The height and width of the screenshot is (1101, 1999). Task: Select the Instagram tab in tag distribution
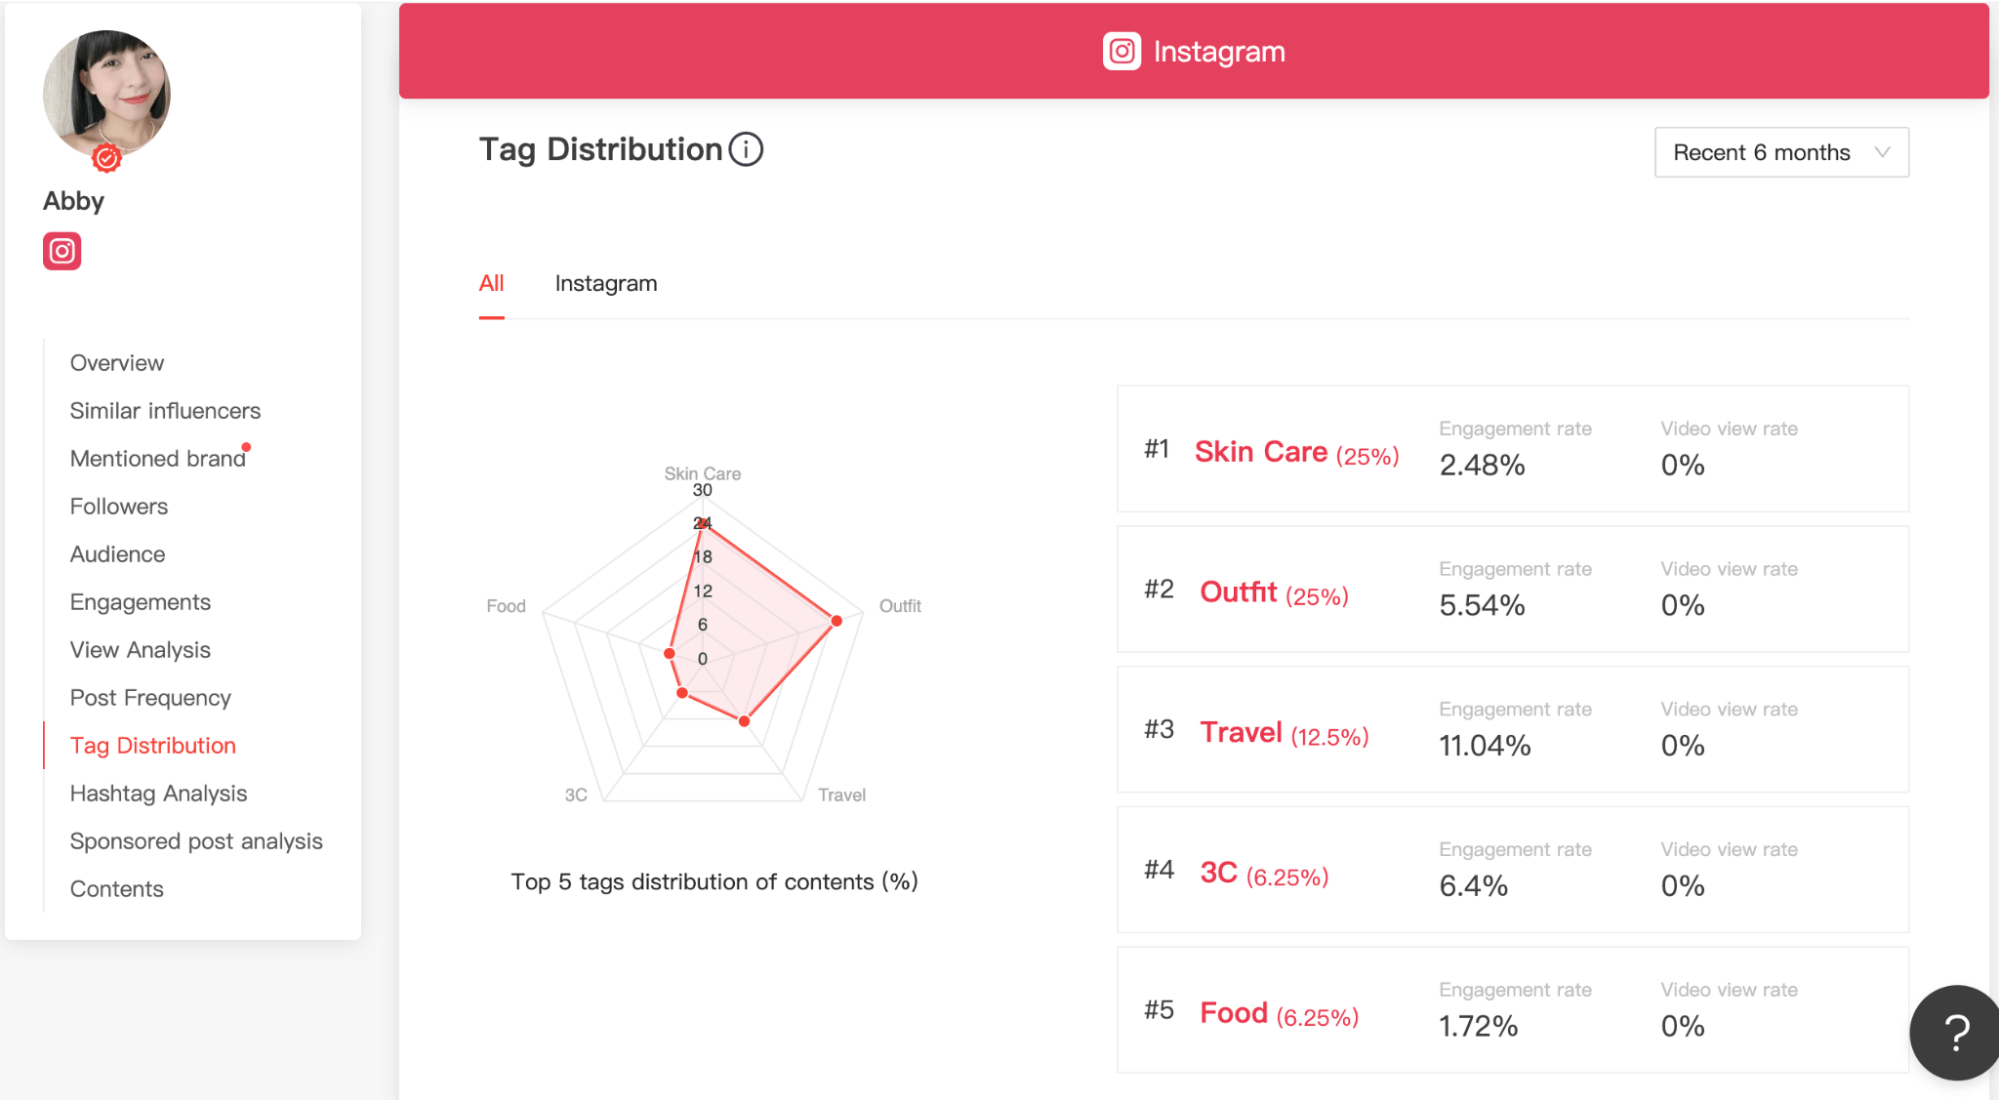[606, 282]
